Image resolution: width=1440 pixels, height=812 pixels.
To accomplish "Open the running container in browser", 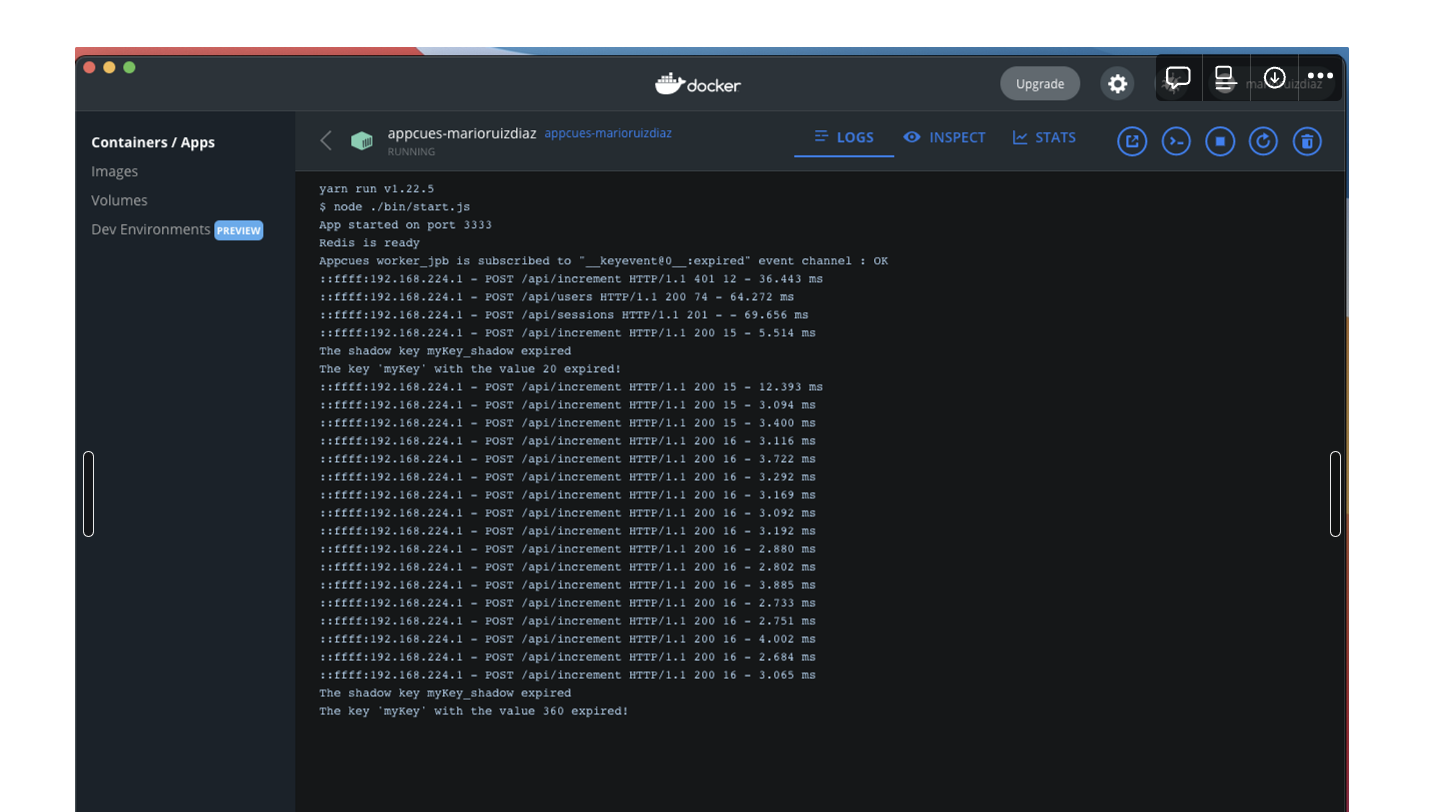I will pos(1131,141).
